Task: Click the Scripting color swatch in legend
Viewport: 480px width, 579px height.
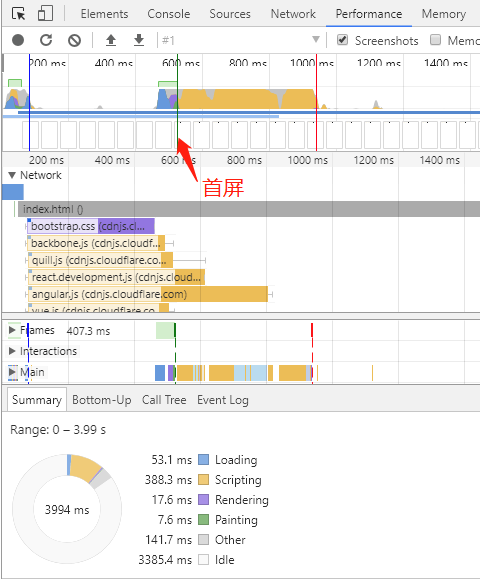Action: tap(203, 480)
